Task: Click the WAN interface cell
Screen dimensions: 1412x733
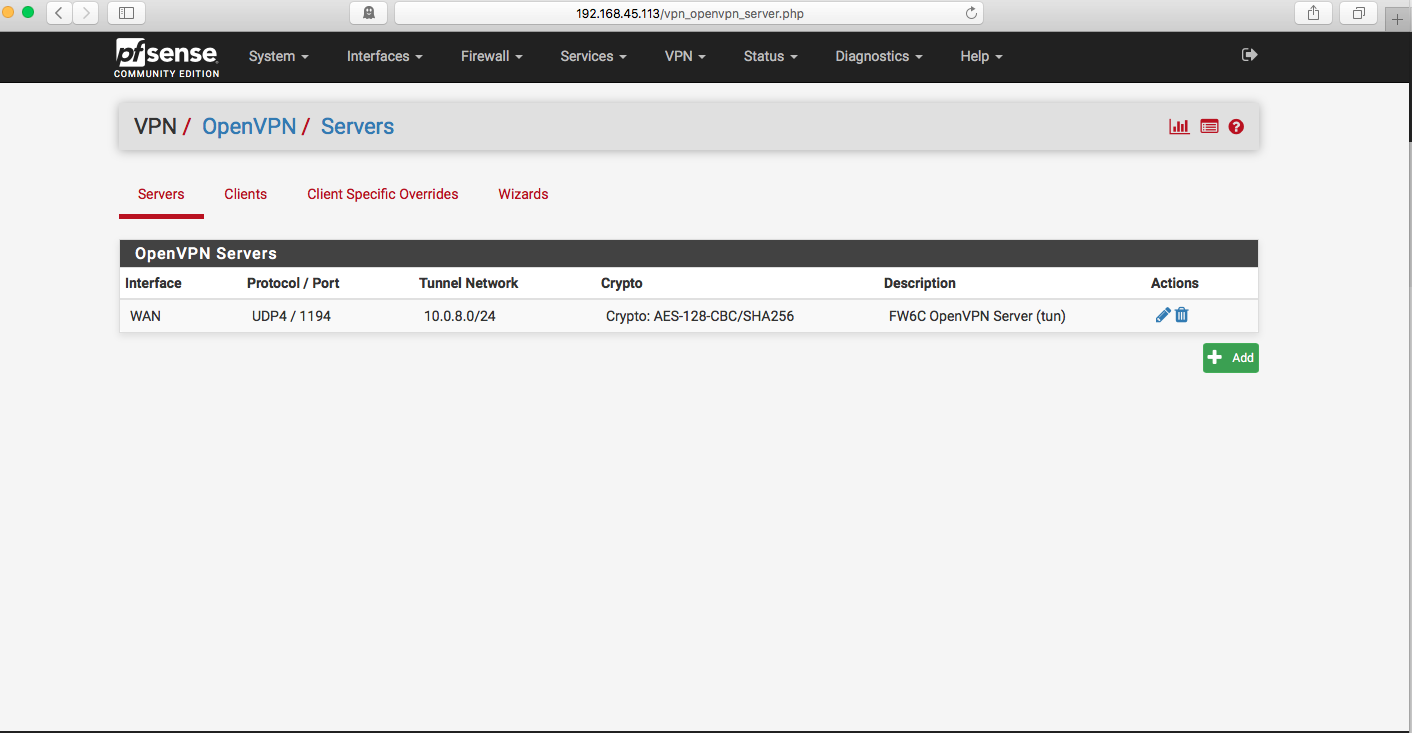Action: coord(145,316)
